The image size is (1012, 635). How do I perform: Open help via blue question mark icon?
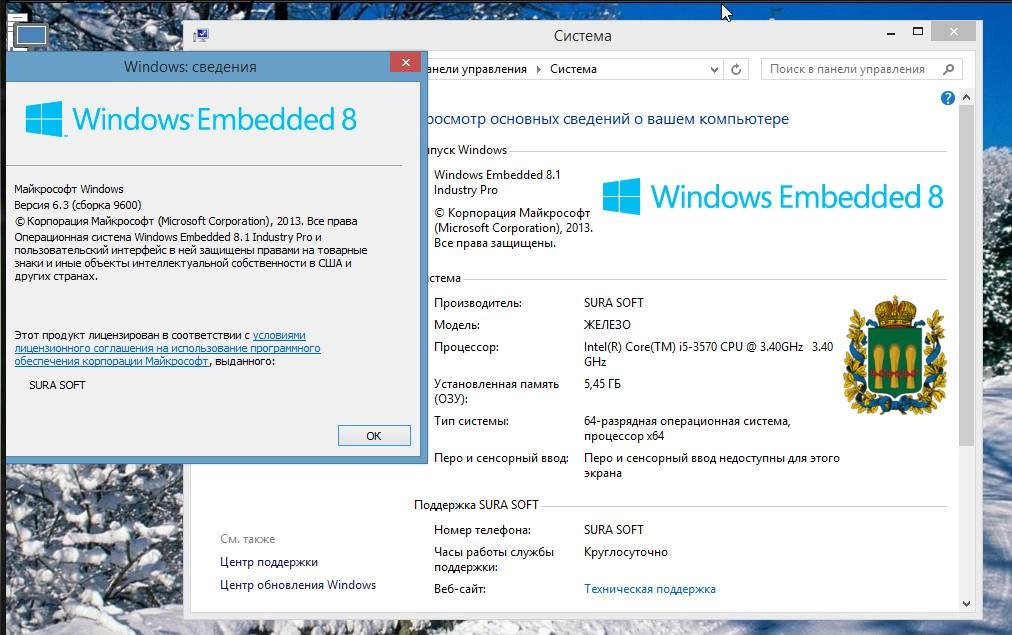click(x=947, y=98)
